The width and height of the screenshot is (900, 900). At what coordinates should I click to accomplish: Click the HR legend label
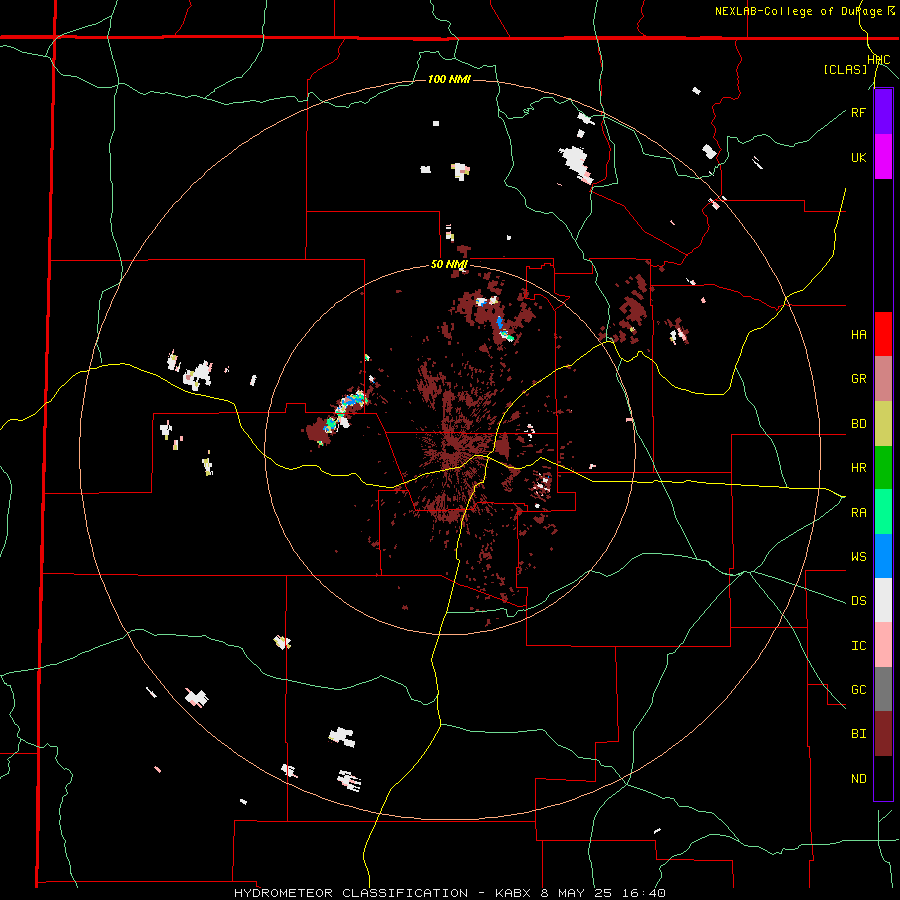[x=858, y=468]
